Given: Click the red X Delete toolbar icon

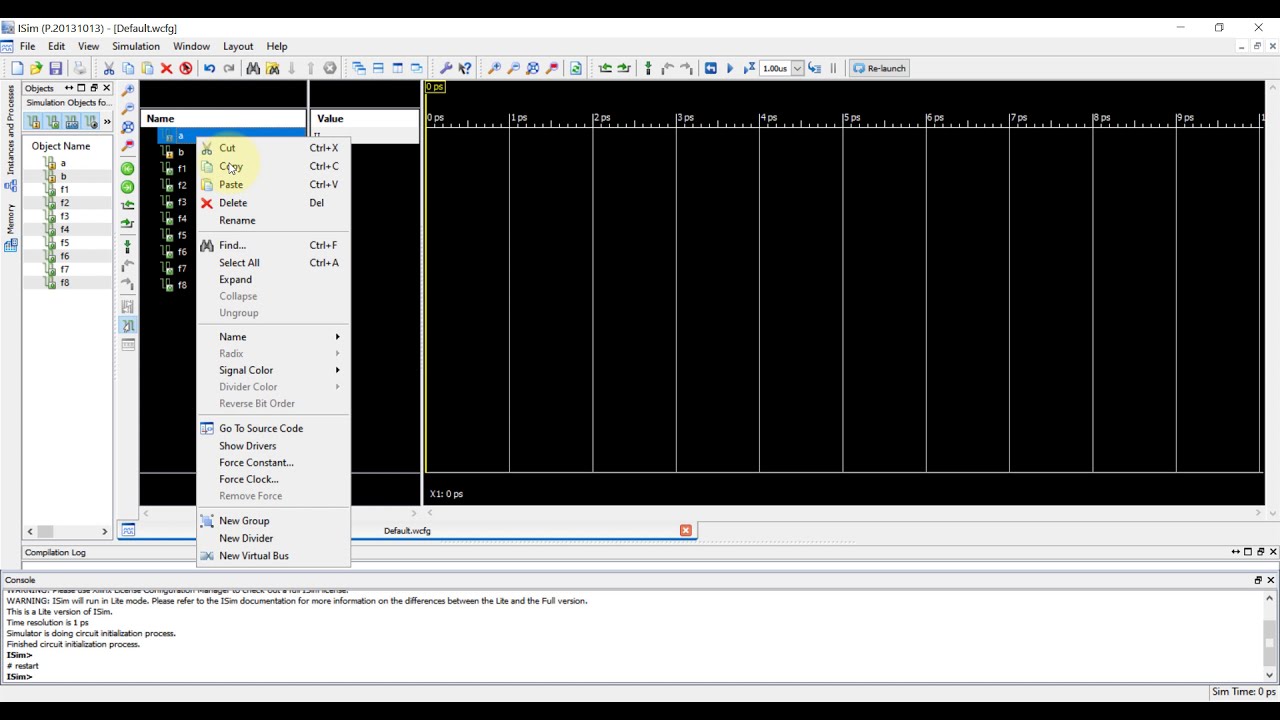Looking at the screenshot, I should pos(166,68).
